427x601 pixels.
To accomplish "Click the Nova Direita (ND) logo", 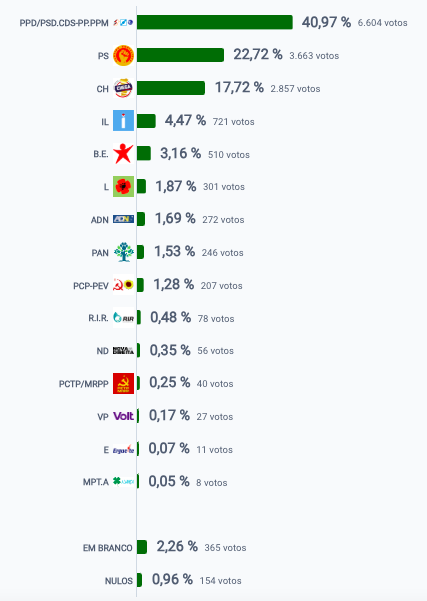I will [123, 351].
